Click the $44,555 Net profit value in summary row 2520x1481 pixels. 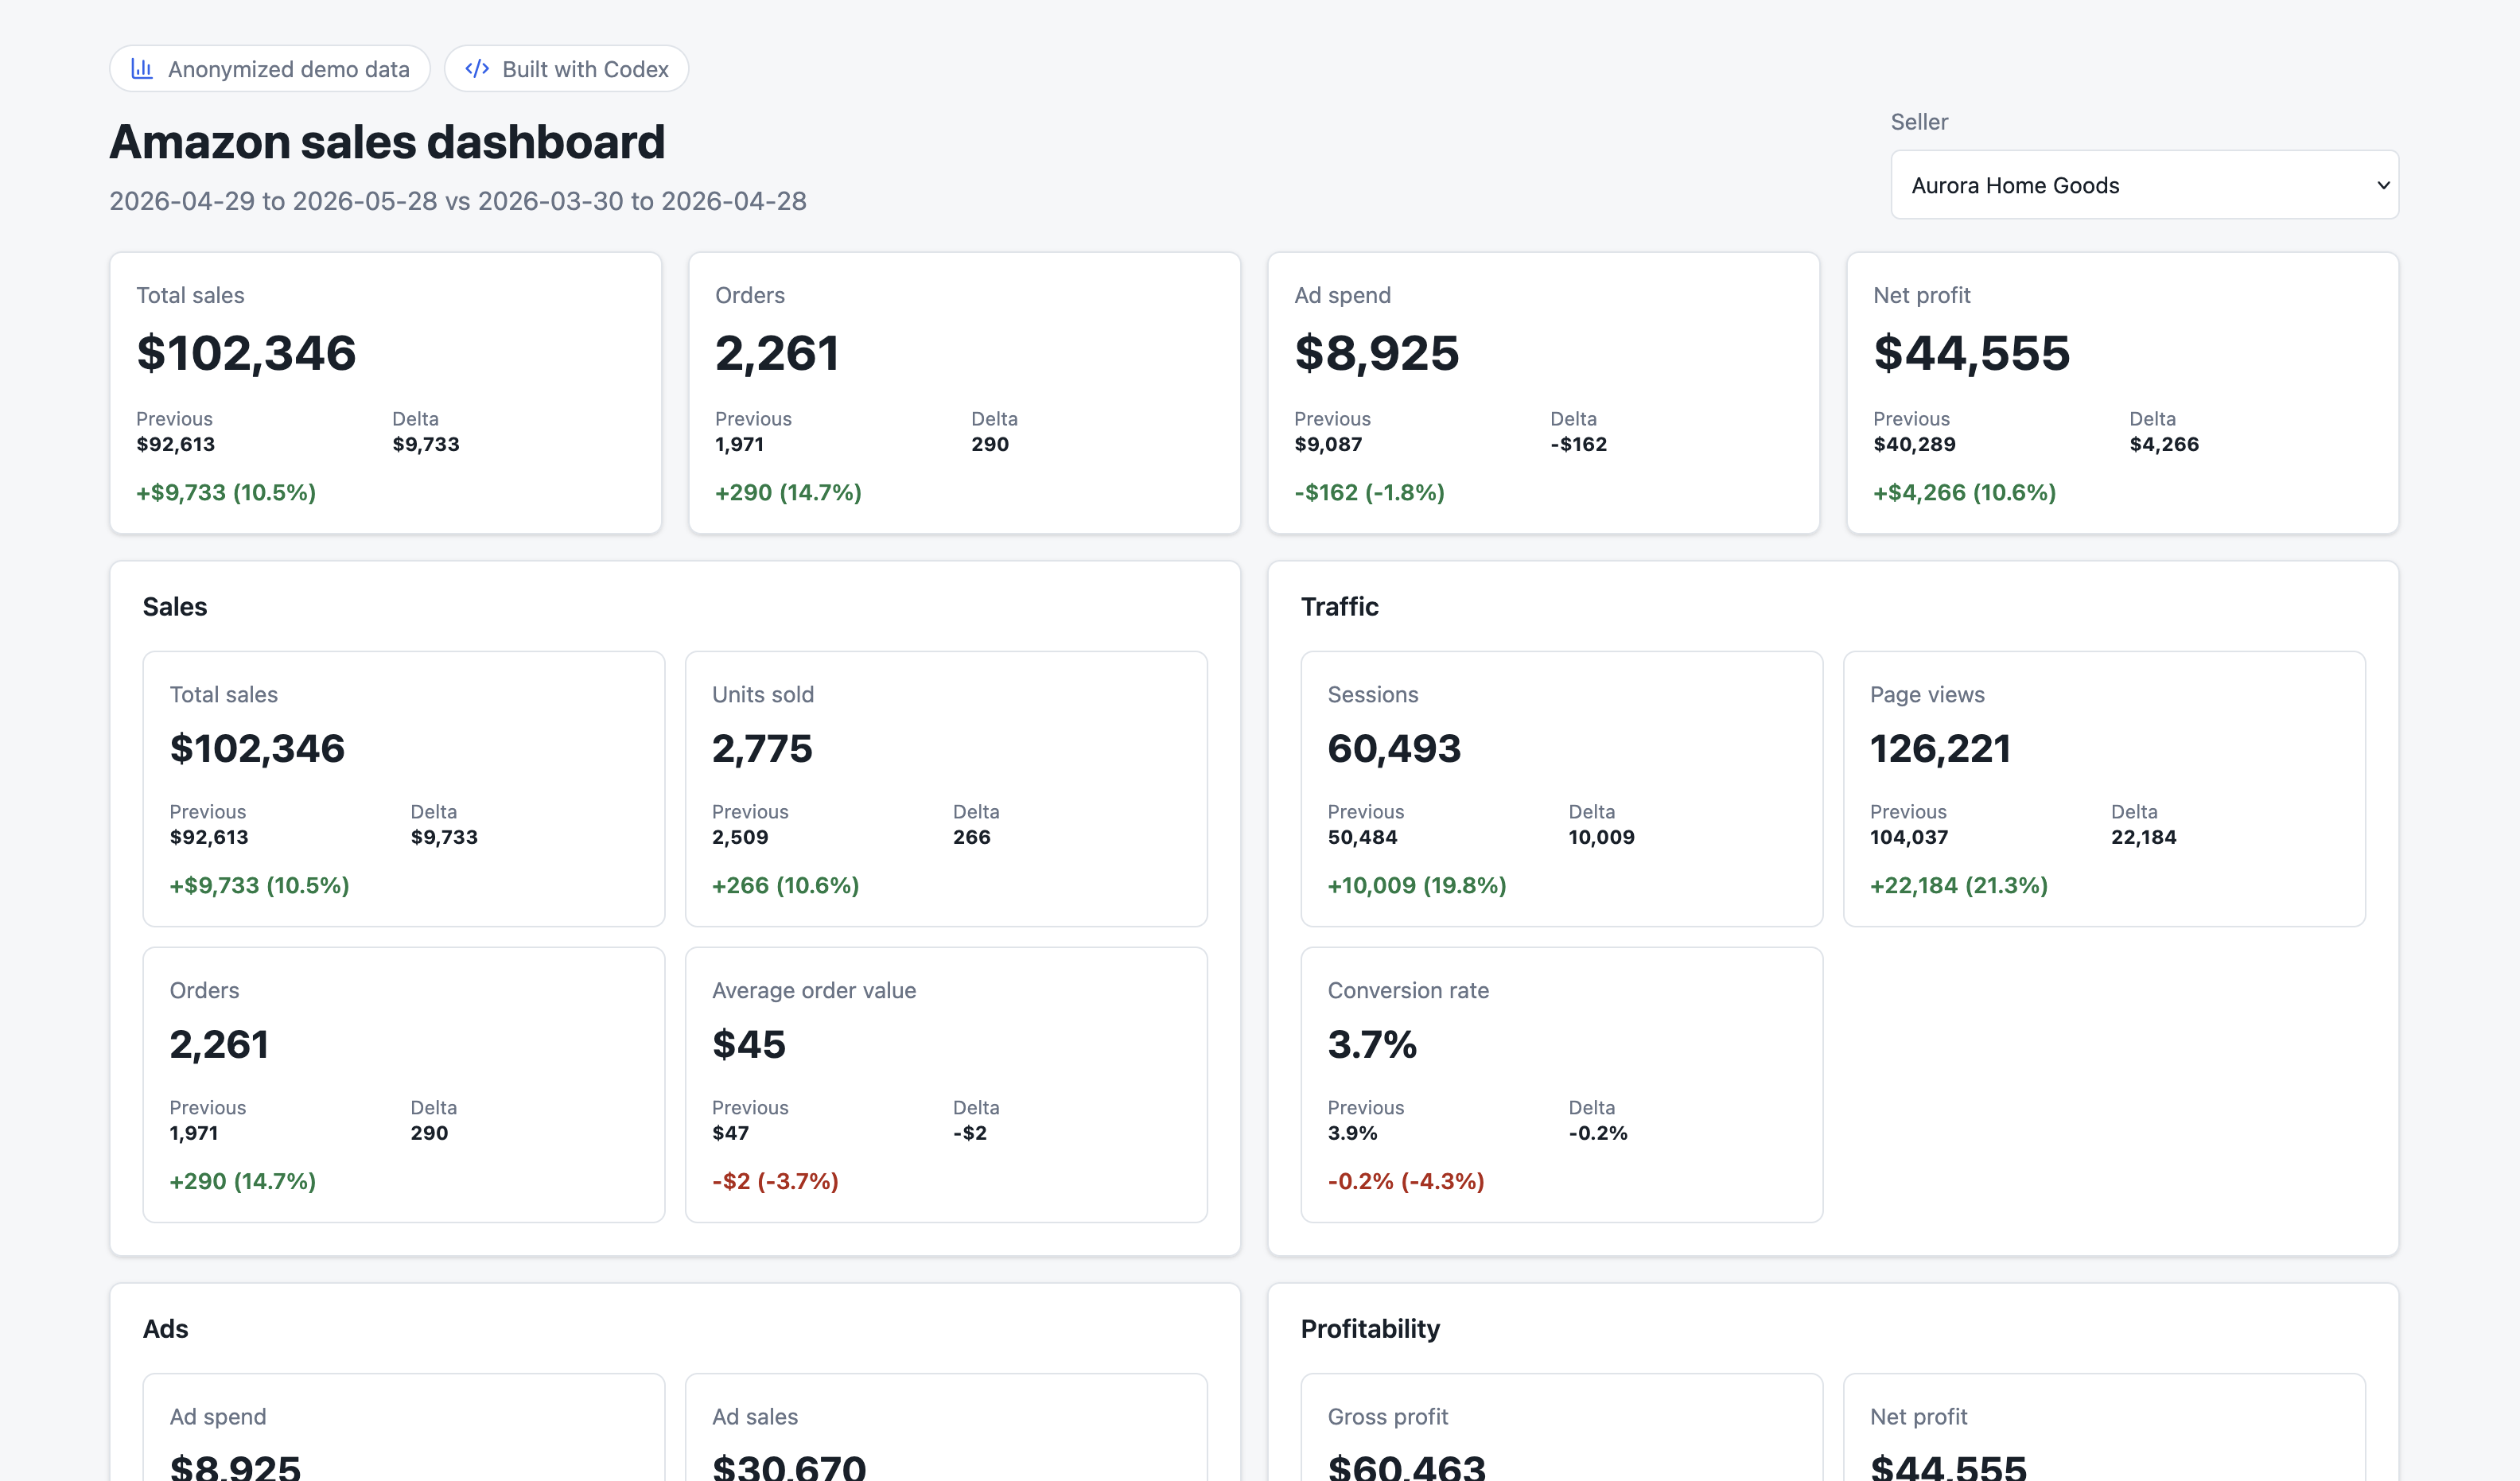click(x=1971, y=353)
